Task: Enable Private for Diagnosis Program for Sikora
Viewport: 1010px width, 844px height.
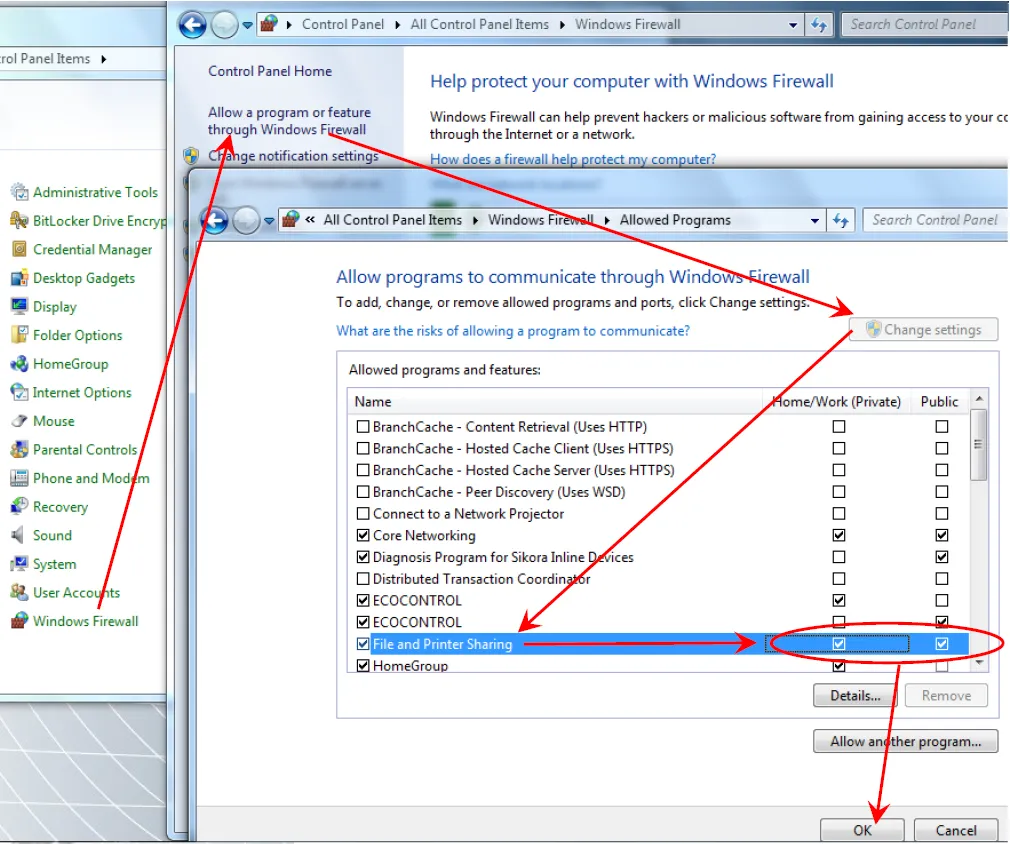Action: (x=839, y=557)
